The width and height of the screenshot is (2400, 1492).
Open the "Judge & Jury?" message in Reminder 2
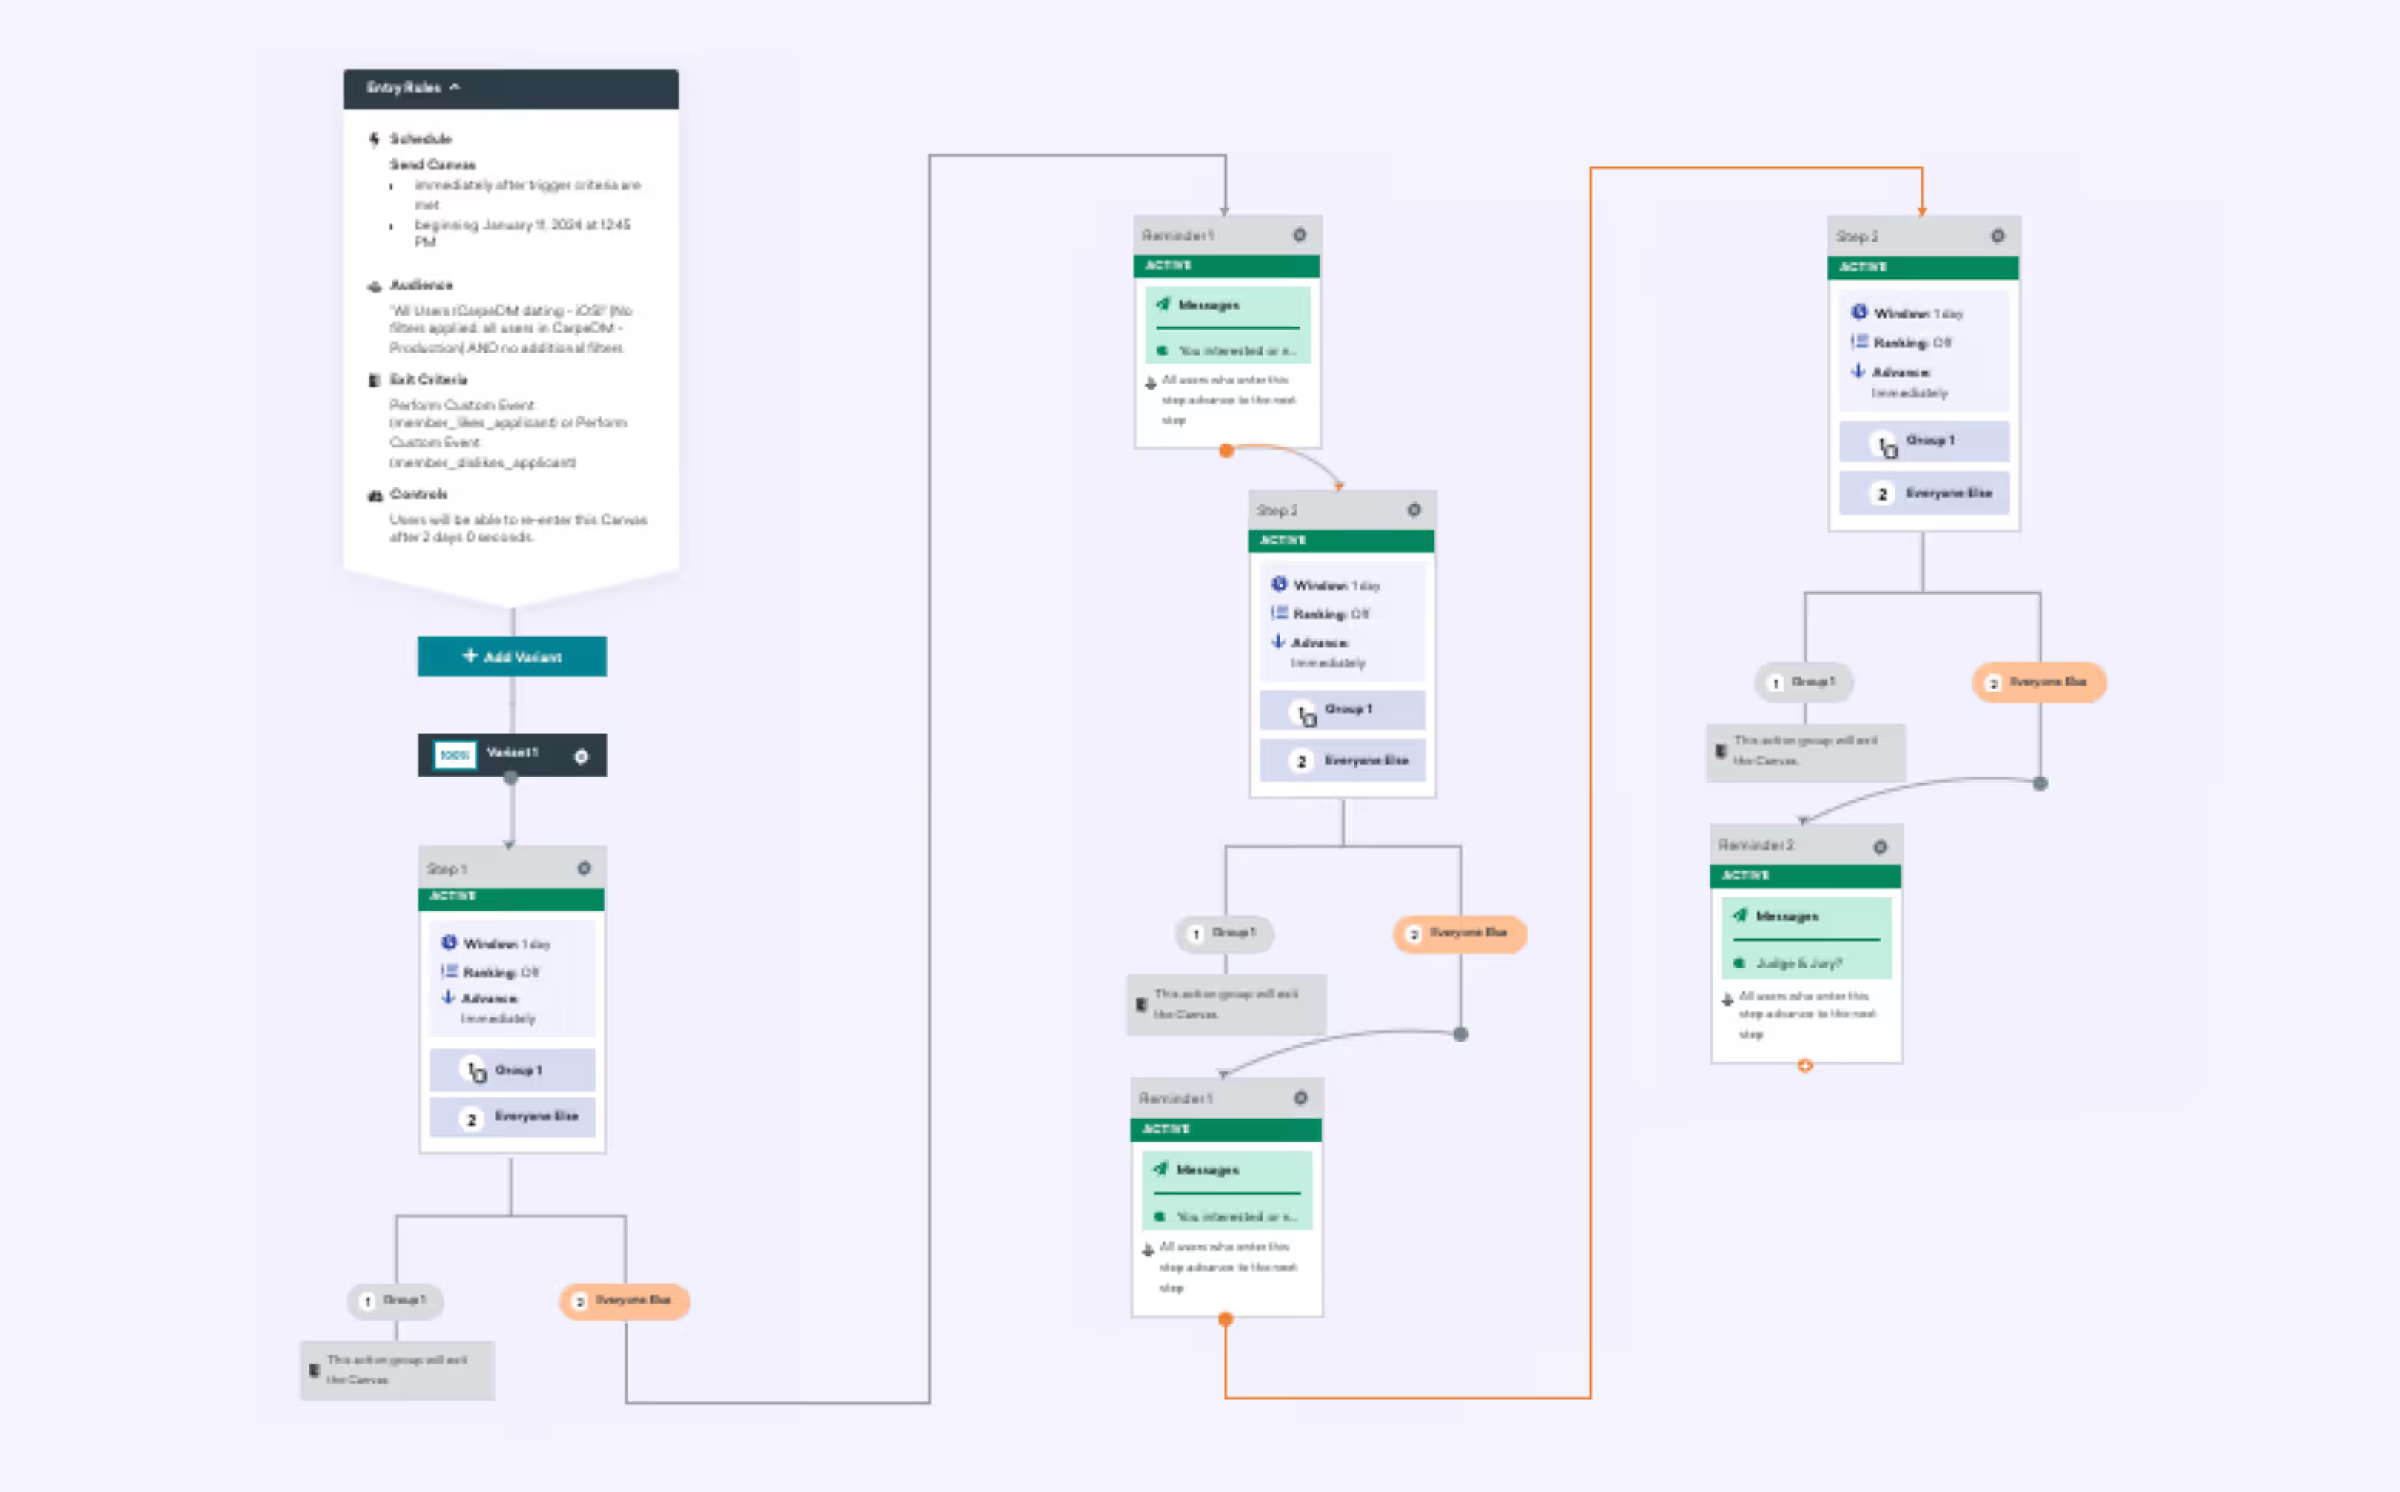(x=1806, y=962)
